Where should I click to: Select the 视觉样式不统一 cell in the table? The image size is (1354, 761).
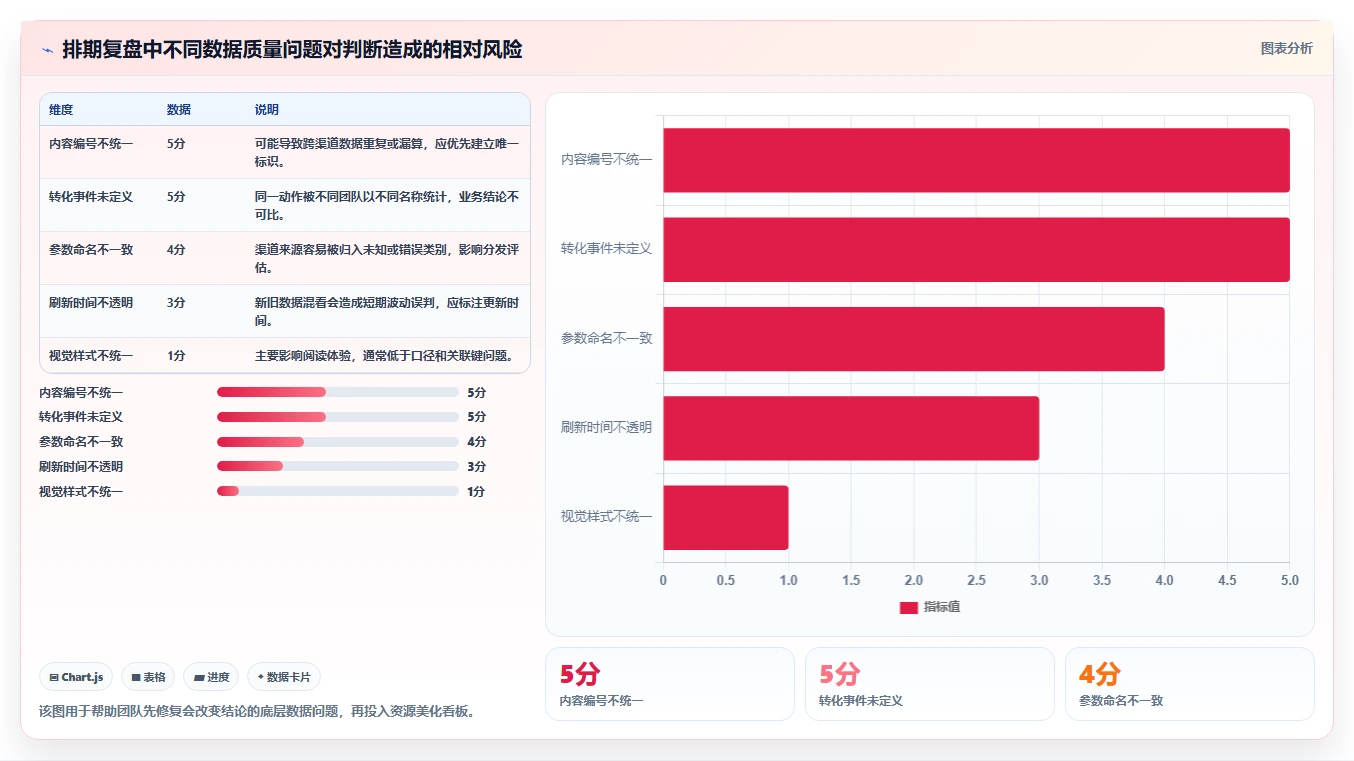pyautogui.click(x=91, y=356)
